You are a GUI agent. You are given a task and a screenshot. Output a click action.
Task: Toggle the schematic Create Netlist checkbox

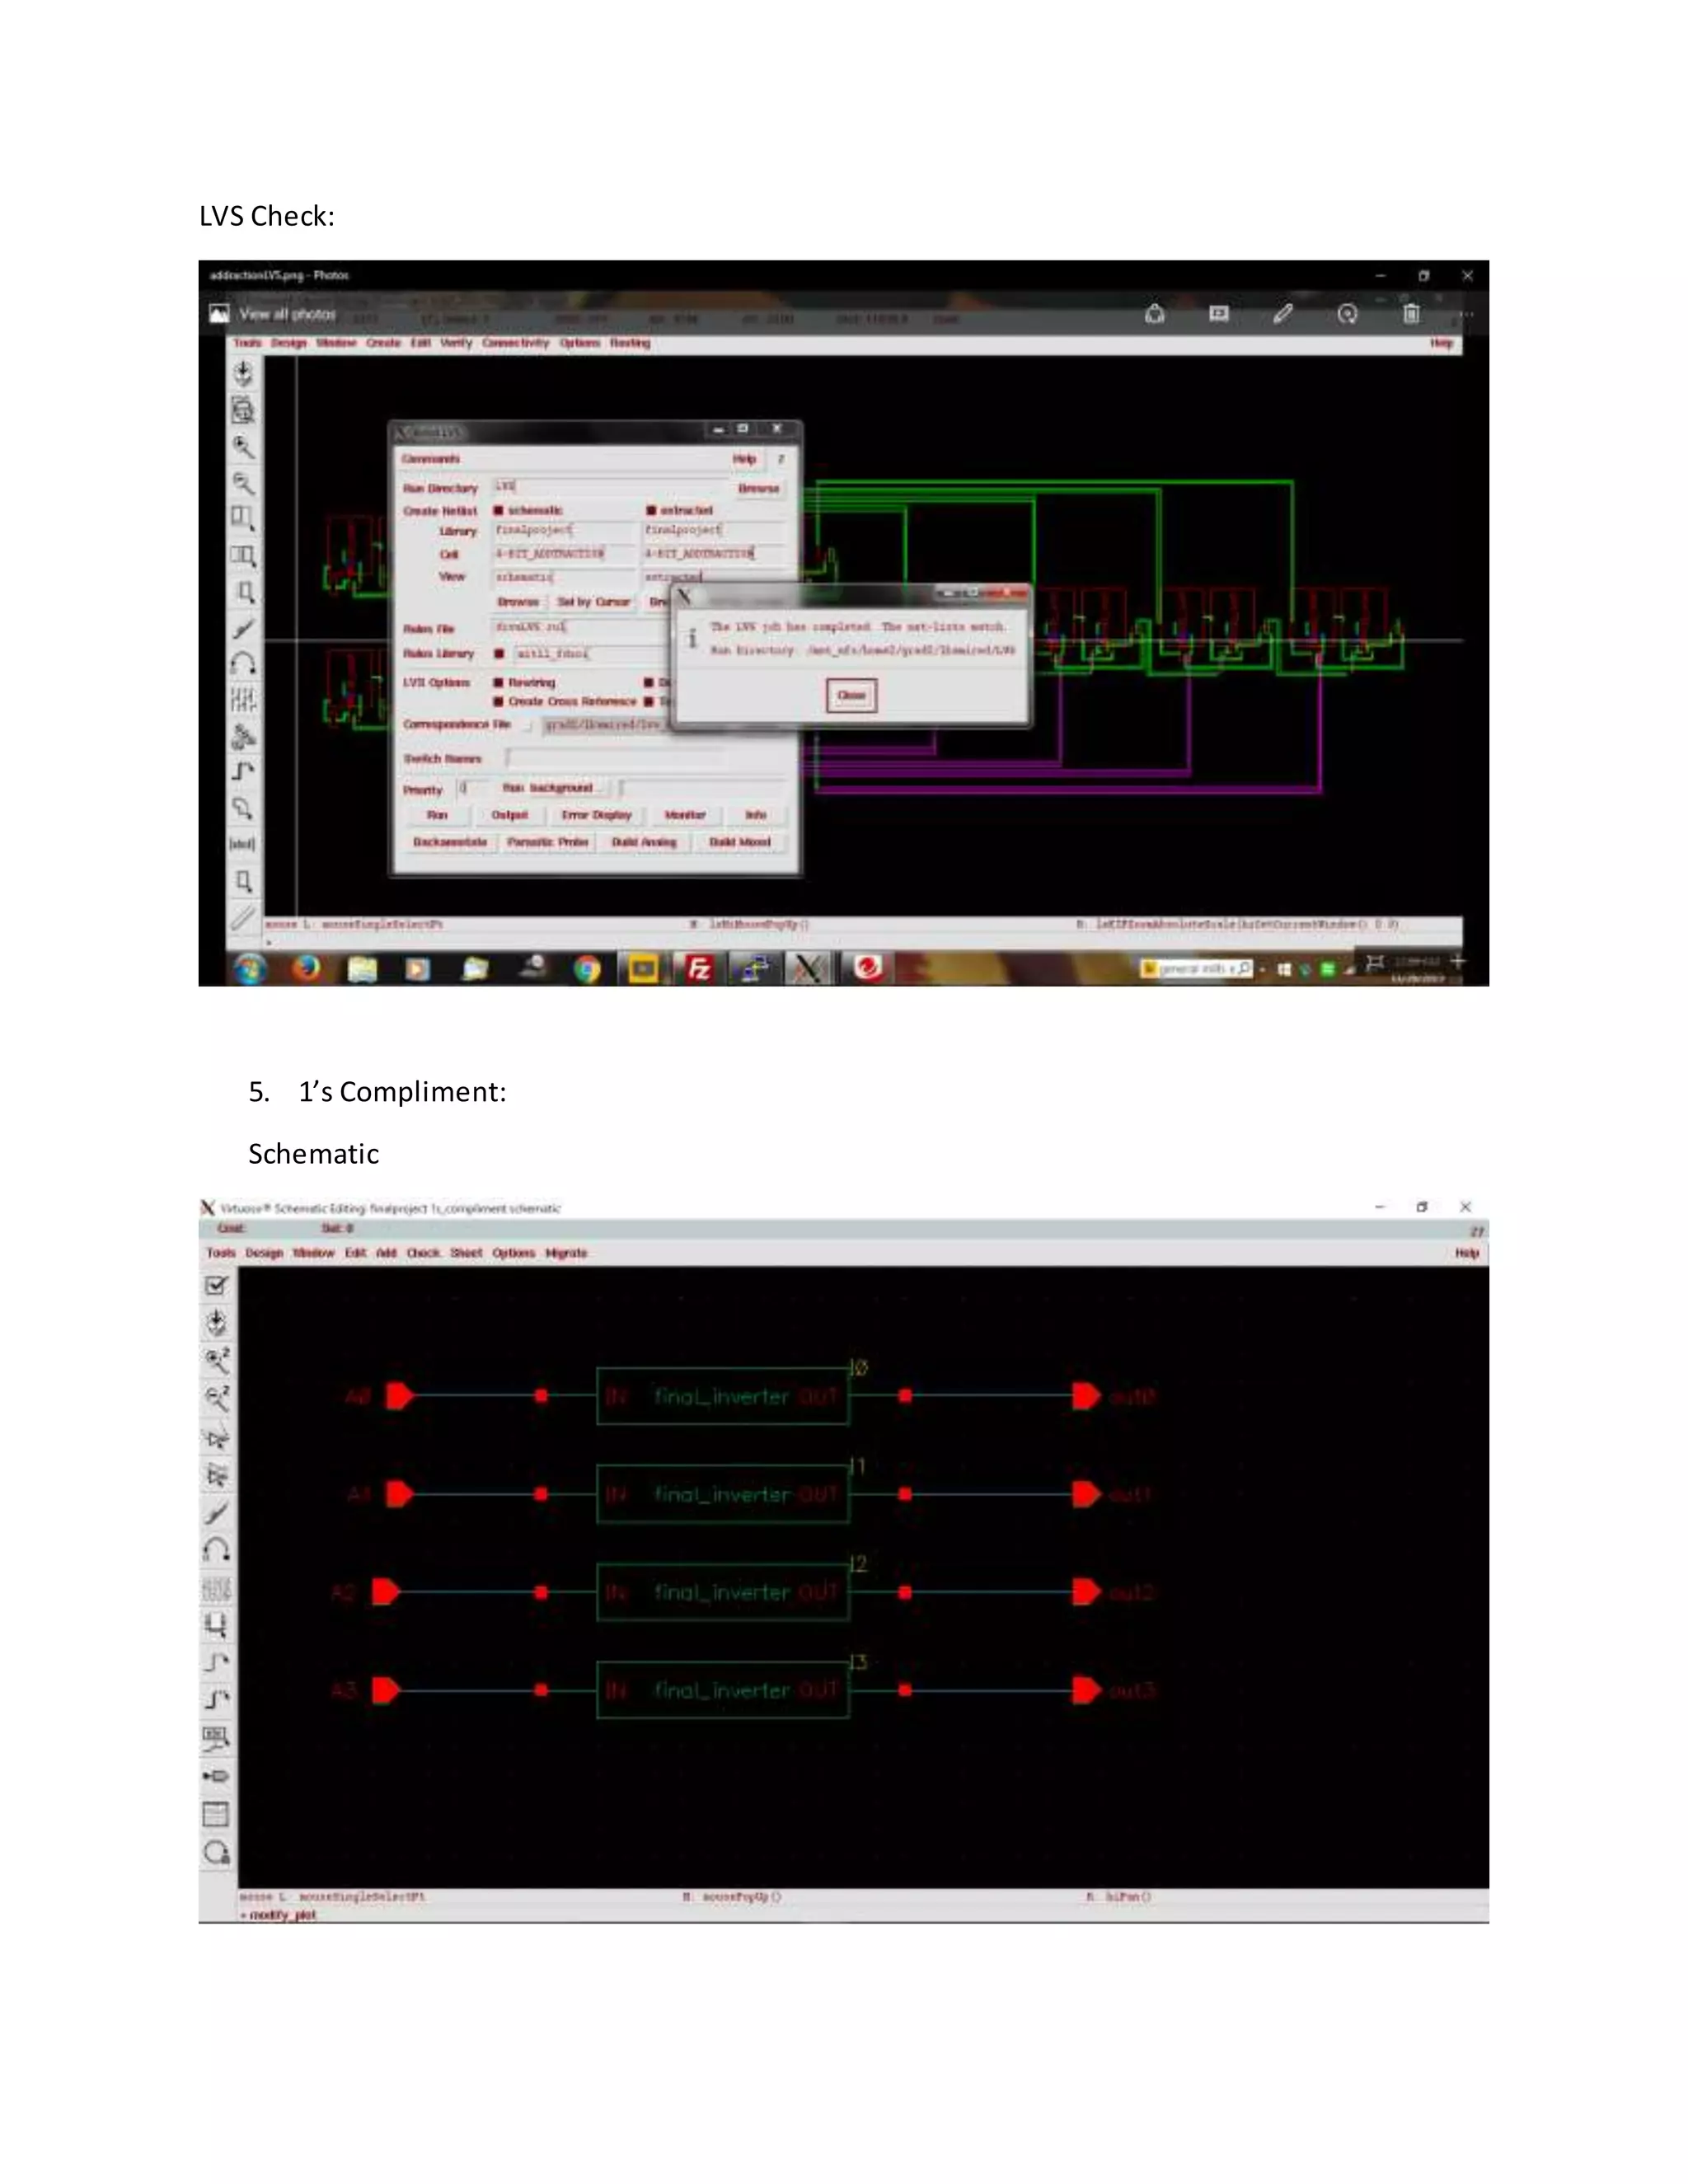pos(498,511)
